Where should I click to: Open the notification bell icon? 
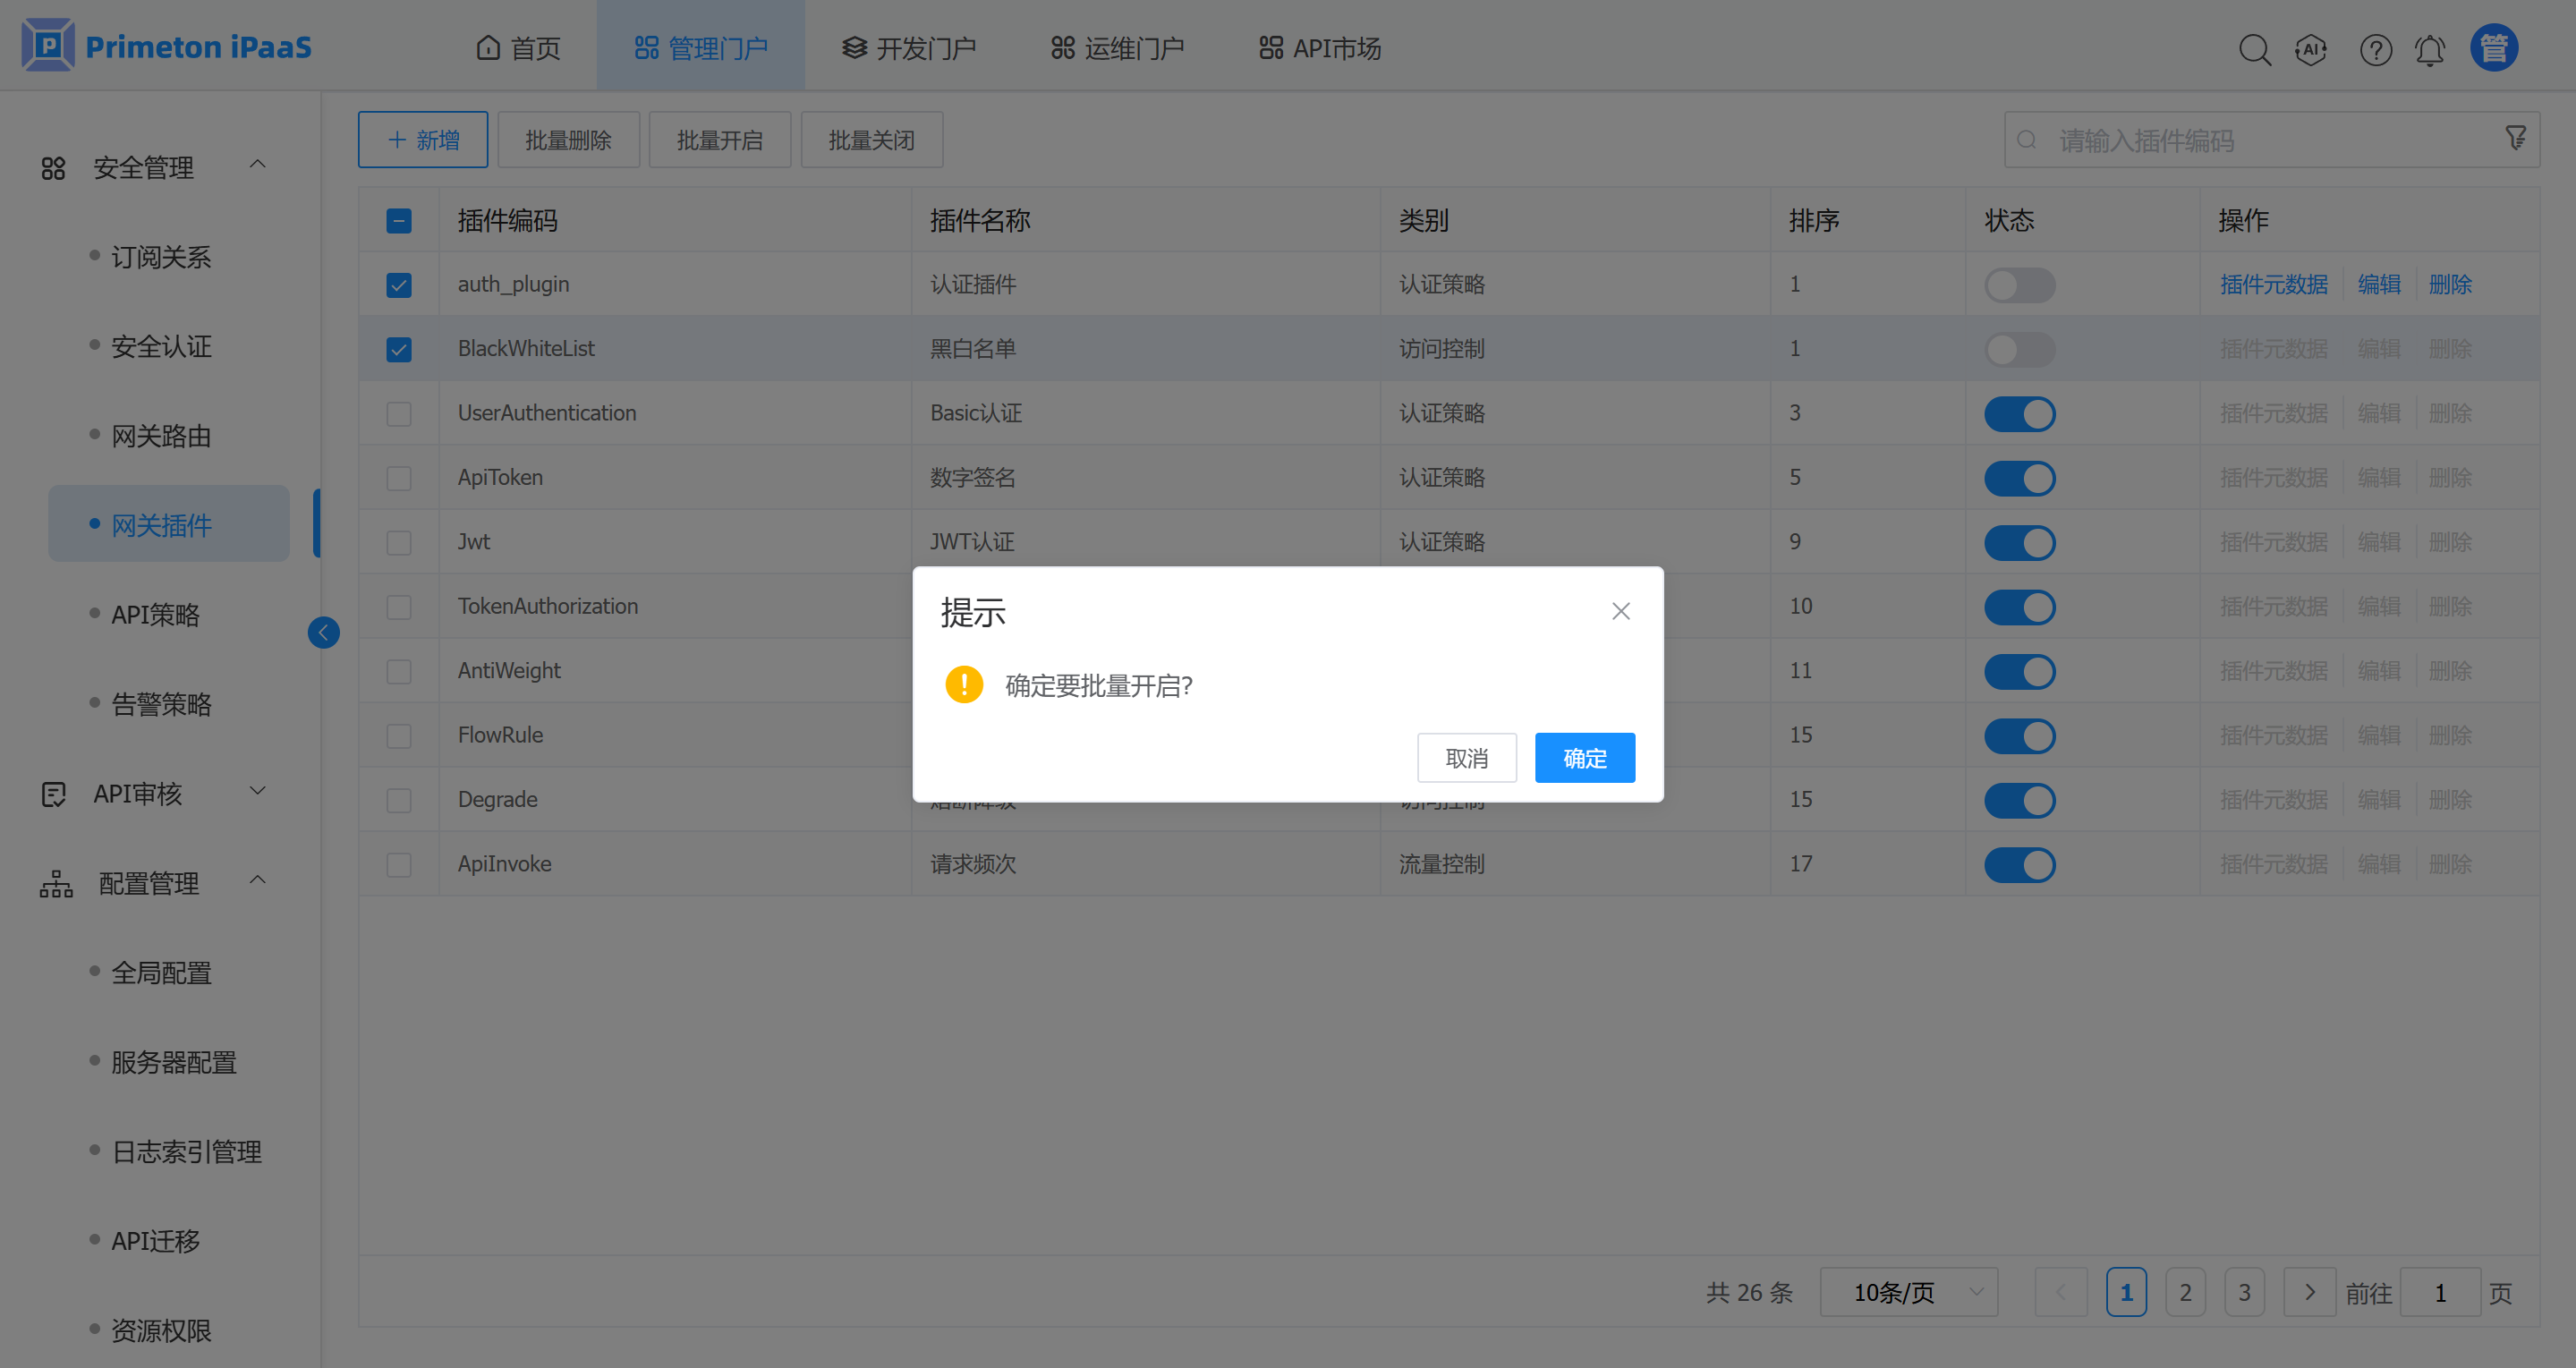coord(2430,49)
